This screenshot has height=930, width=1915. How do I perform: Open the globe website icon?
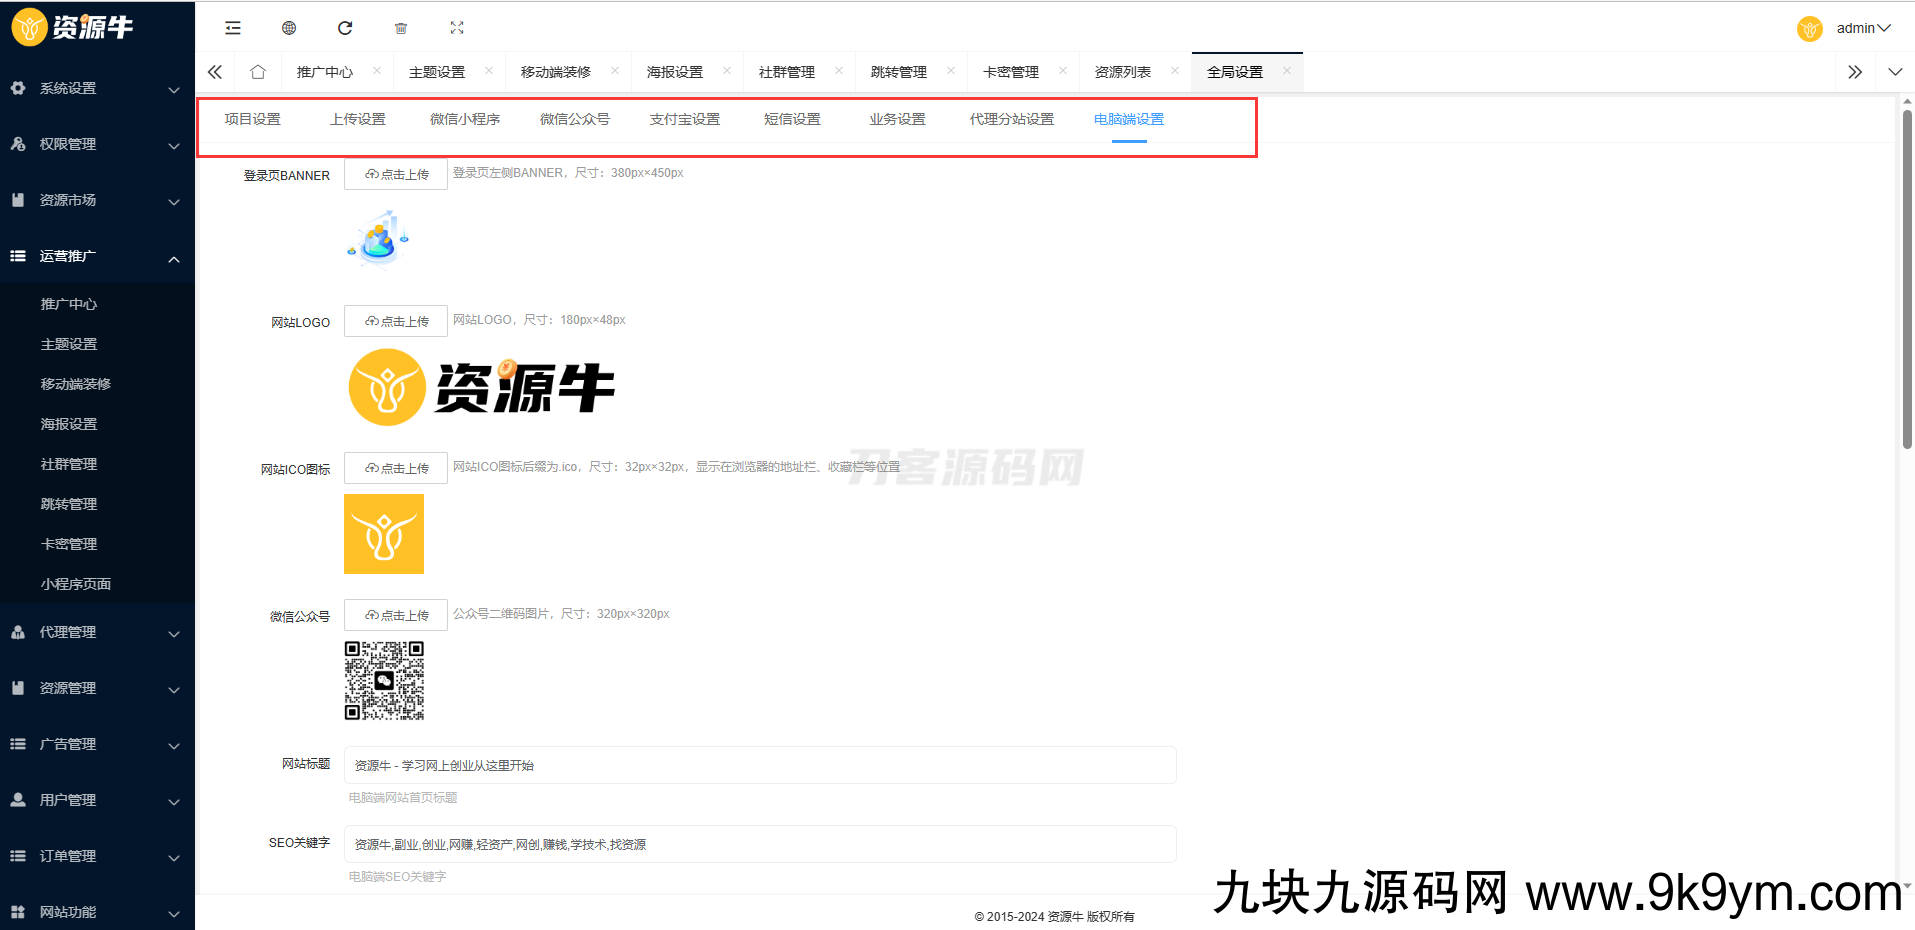click(x=289, y=28)
